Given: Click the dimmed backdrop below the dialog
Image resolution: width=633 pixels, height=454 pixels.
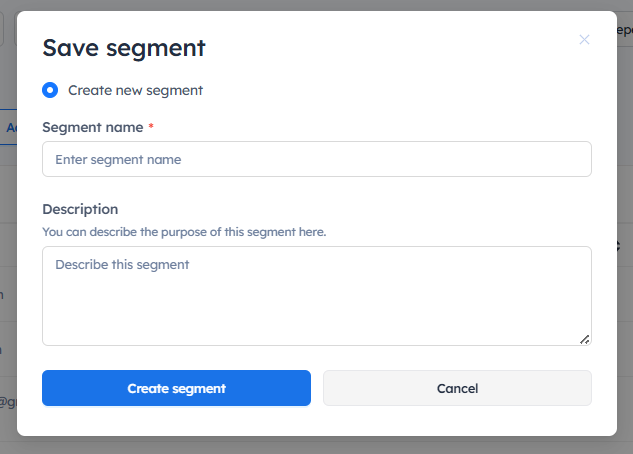Looking at the screenshot, I should (x=316, y=445).
